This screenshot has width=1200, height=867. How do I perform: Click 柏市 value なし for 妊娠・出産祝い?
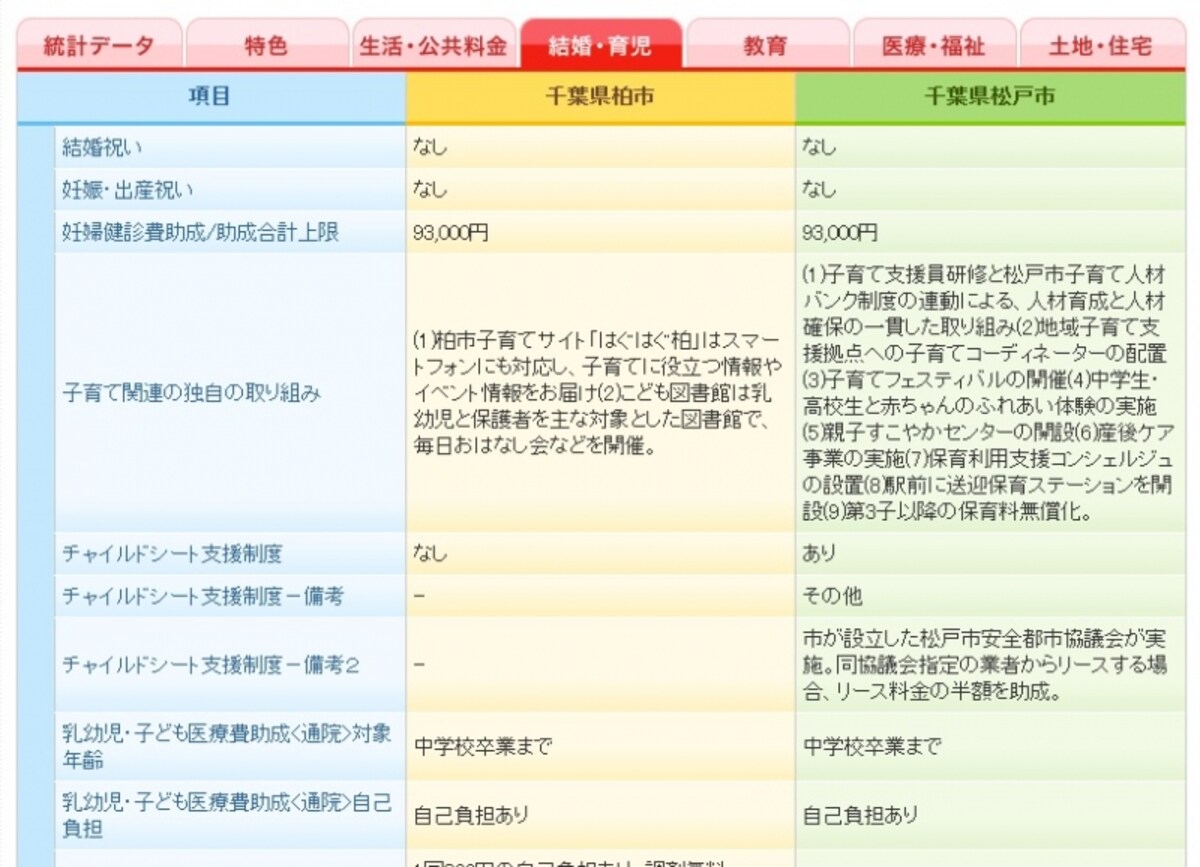coord(430,190)
